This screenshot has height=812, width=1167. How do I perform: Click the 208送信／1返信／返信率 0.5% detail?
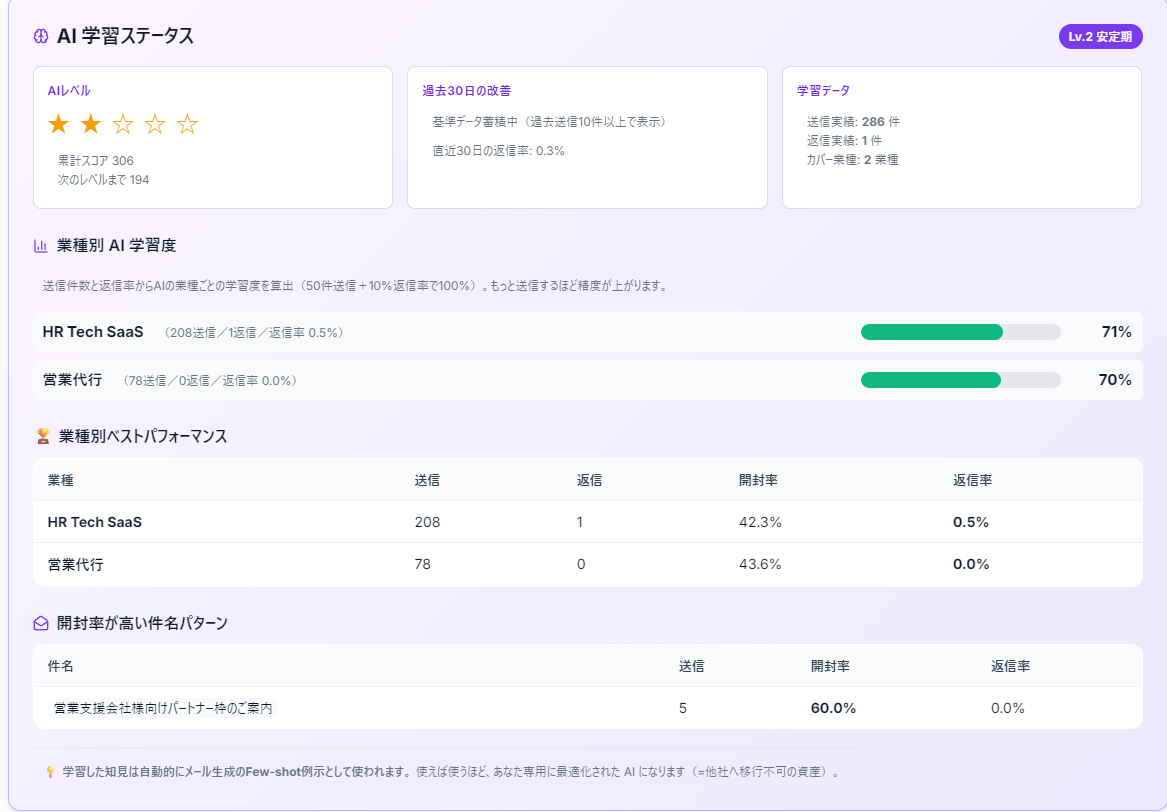pyautogui.click(x=254, y=333)
